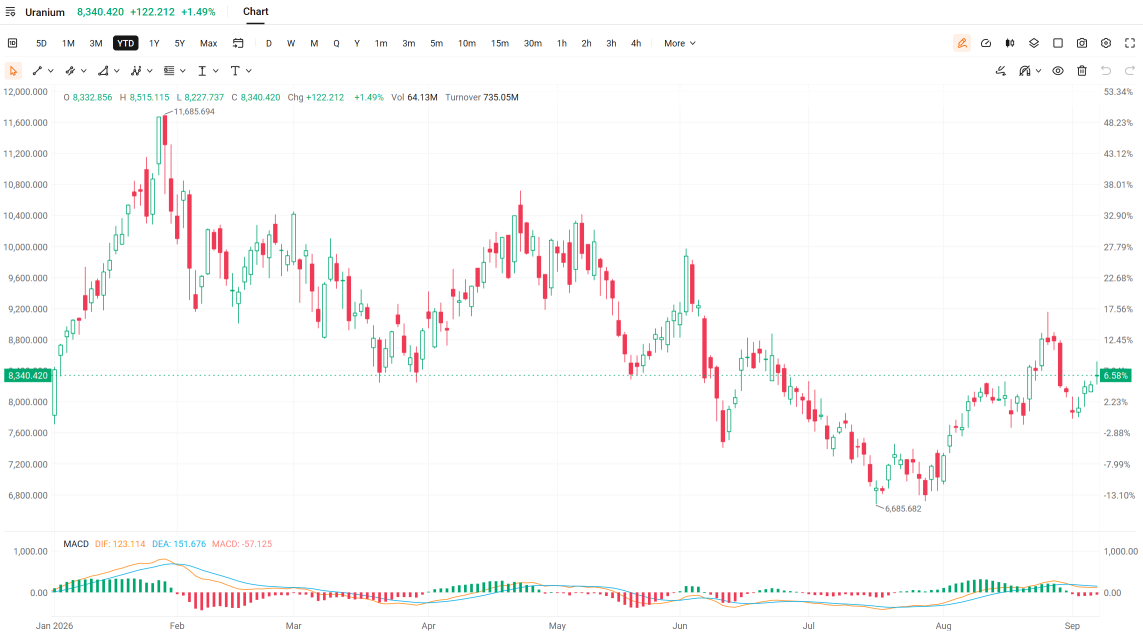Open the overlay layers icon

[x=1034, y=43]
